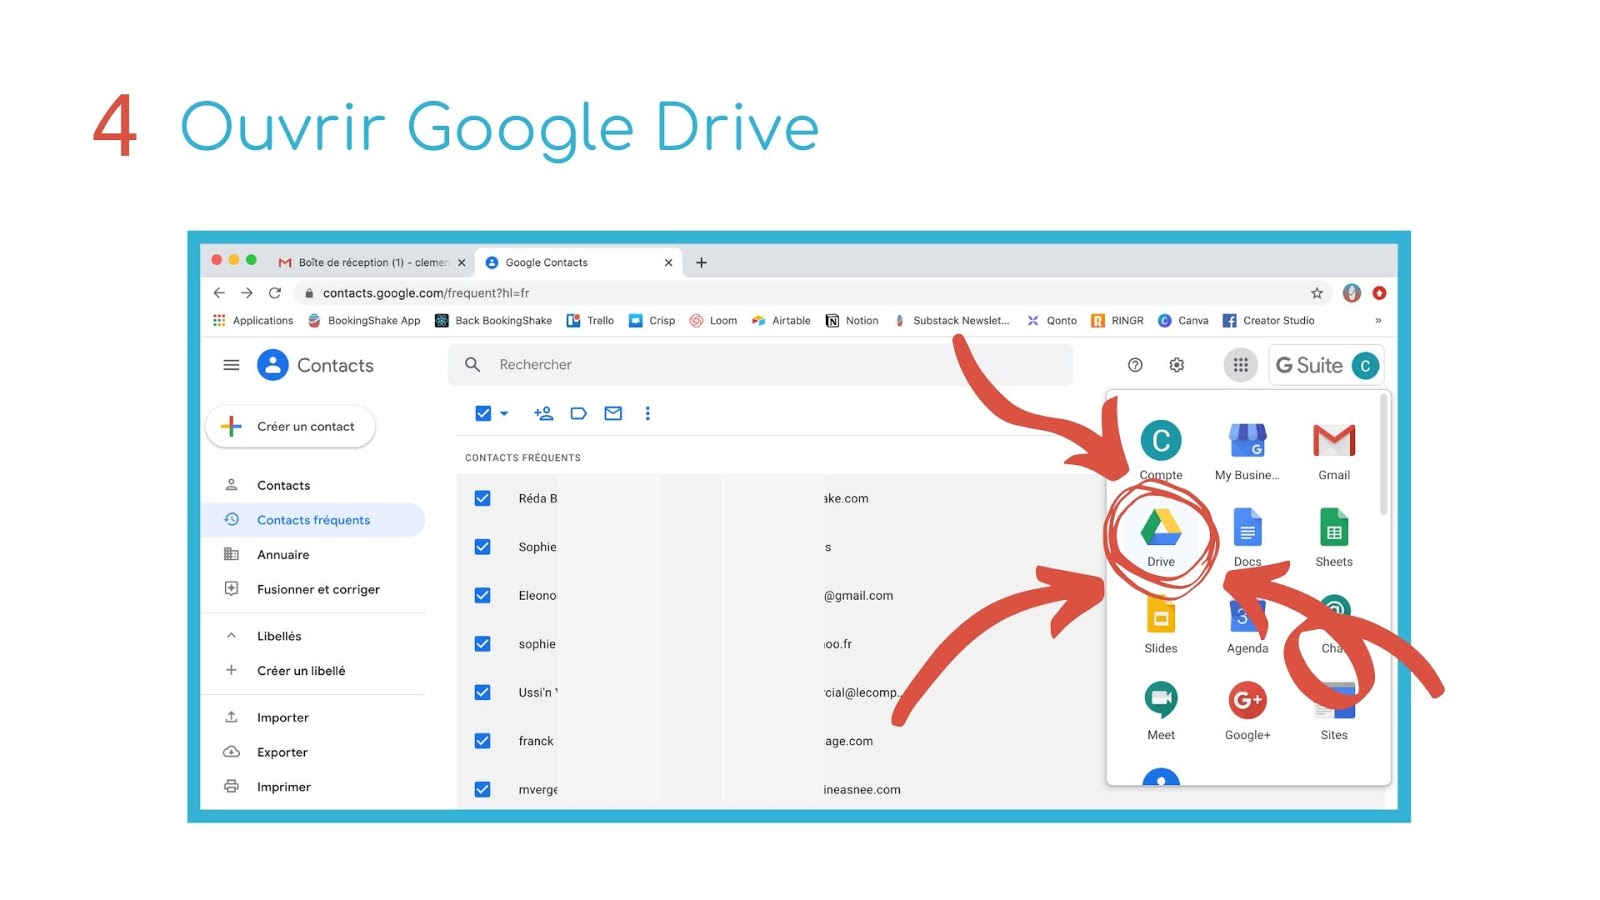The width and height of the screenshot is (1600, 900).
Task: Open the Notion bookmark
Action: point(852,321)
